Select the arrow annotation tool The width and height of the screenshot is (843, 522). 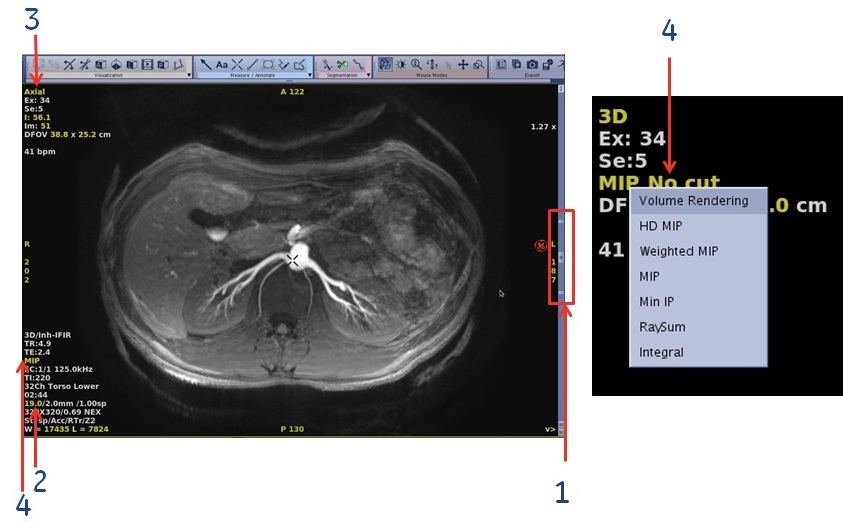click(205, 64)
